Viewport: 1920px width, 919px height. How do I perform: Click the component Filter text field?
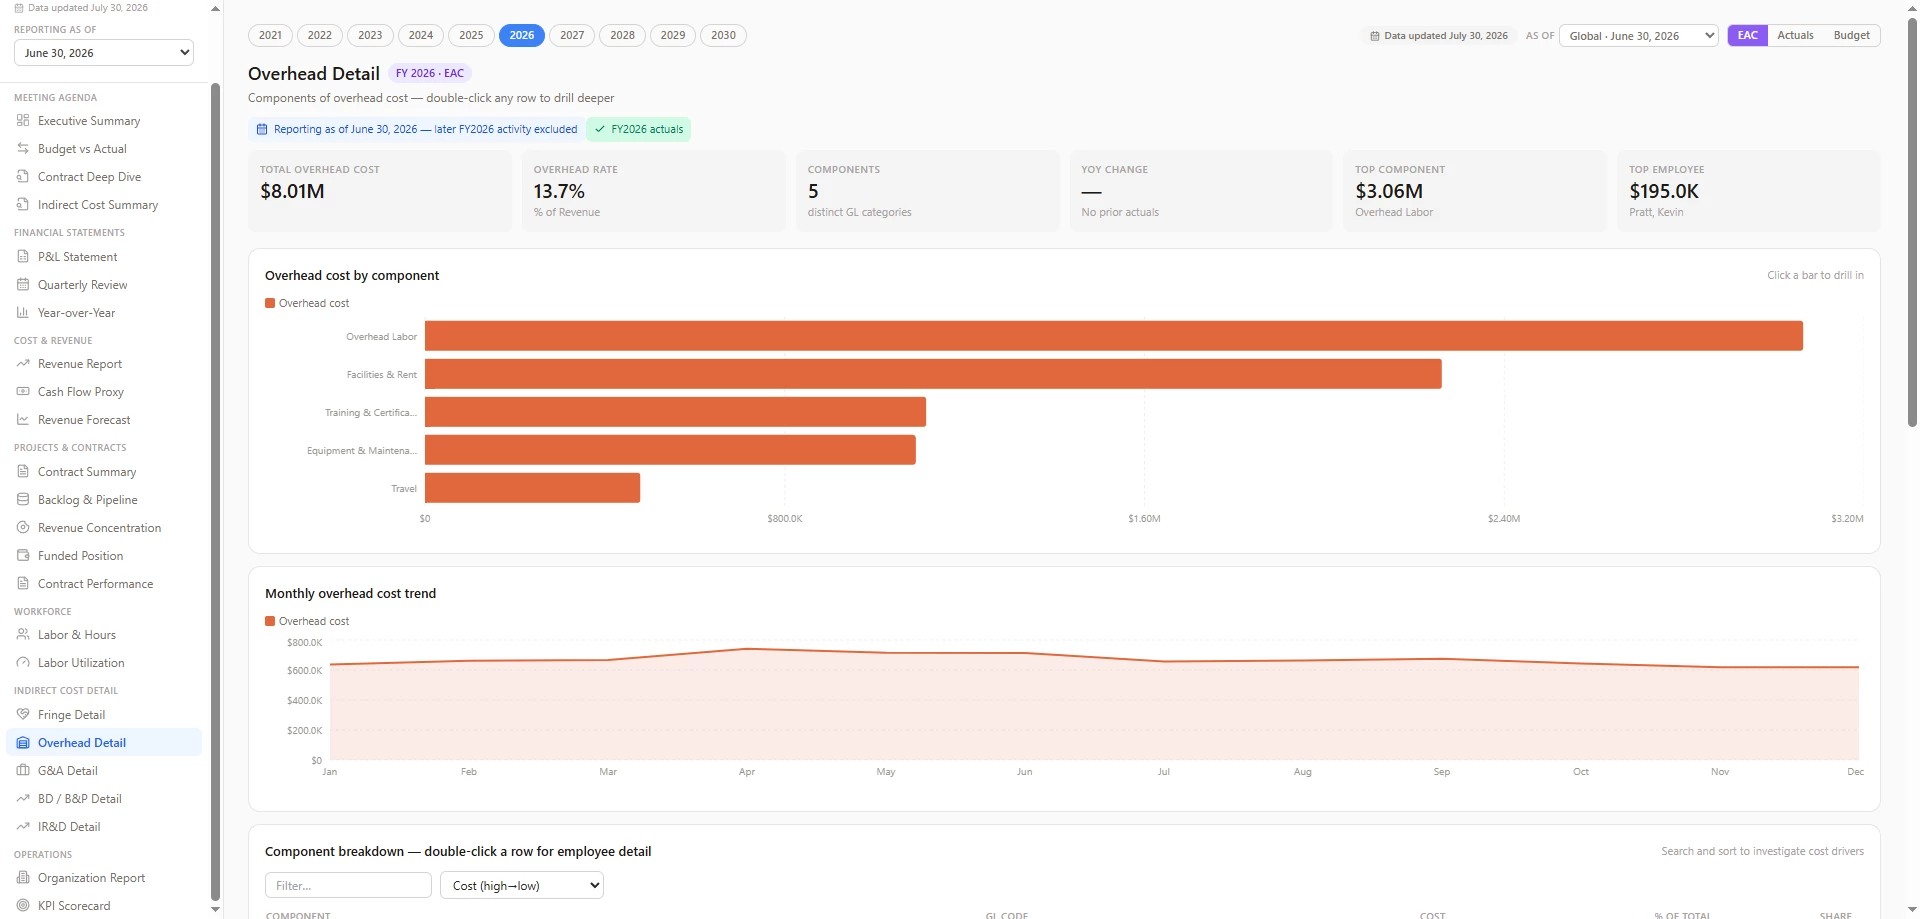tap(348, 885)
